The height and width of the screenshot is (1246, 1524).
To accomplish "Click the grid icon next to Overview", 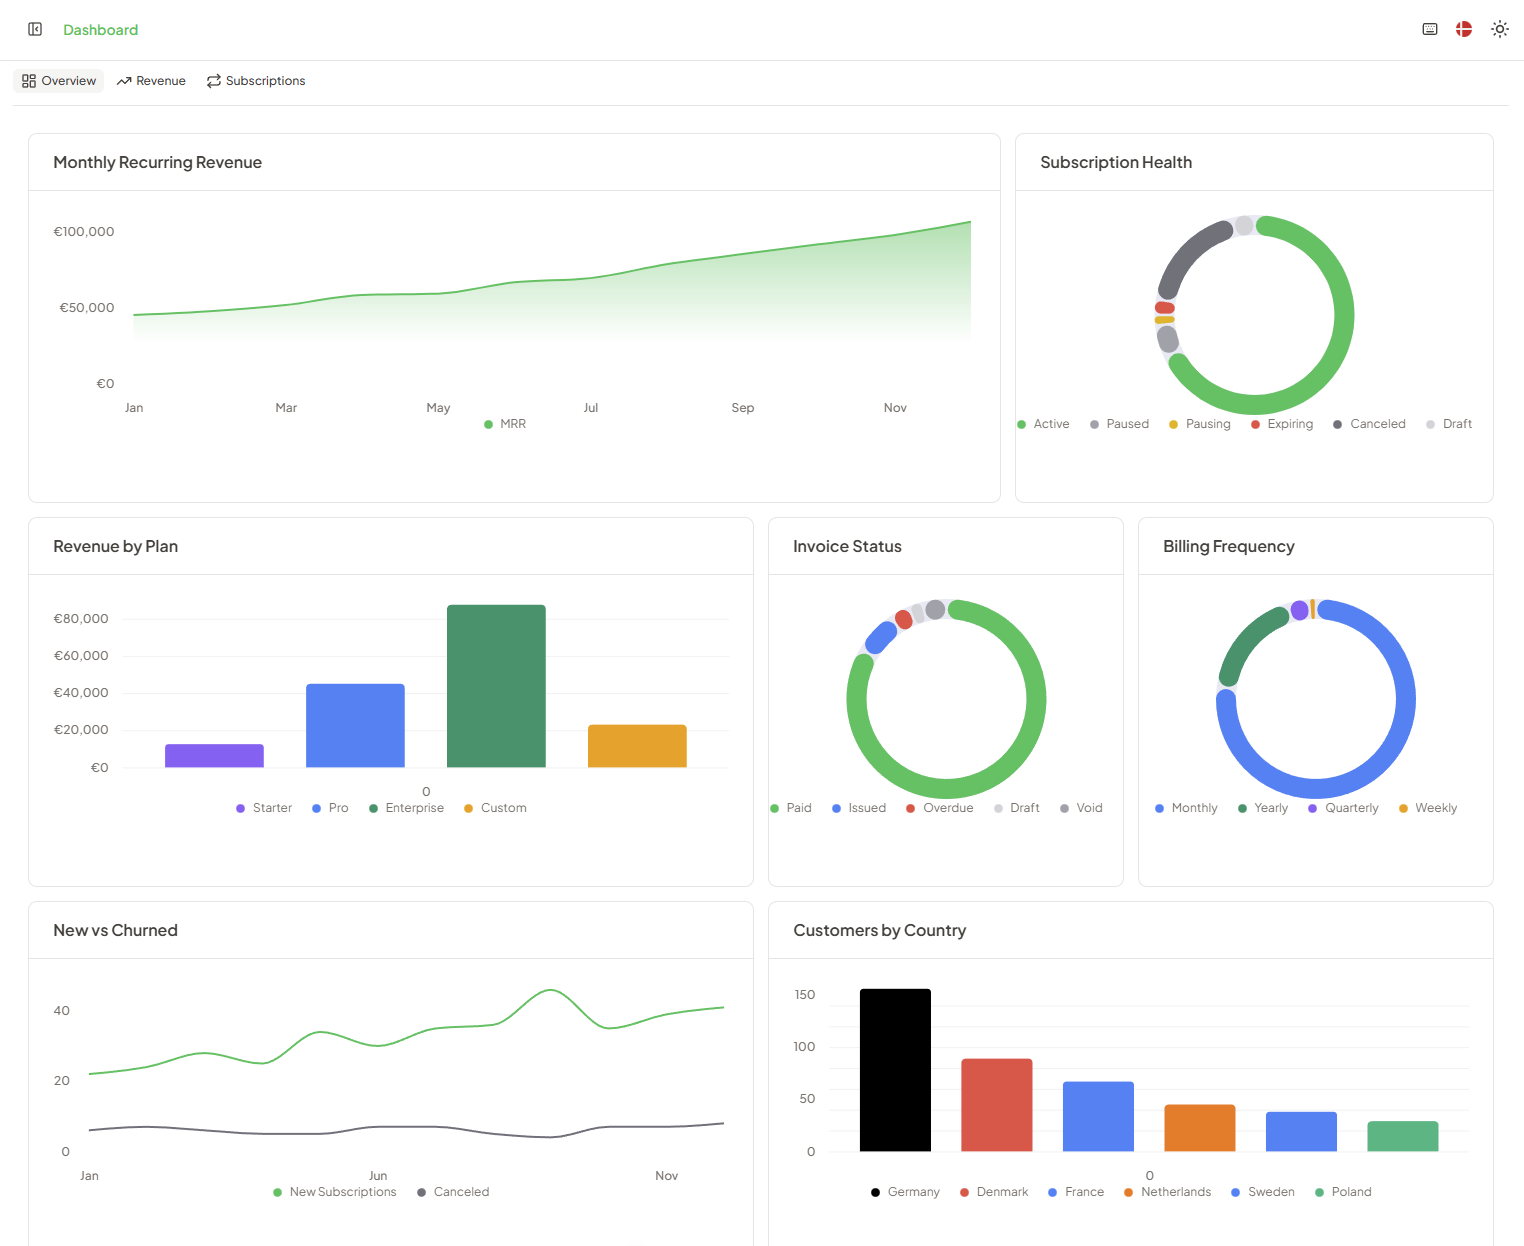I will point(28,80).
